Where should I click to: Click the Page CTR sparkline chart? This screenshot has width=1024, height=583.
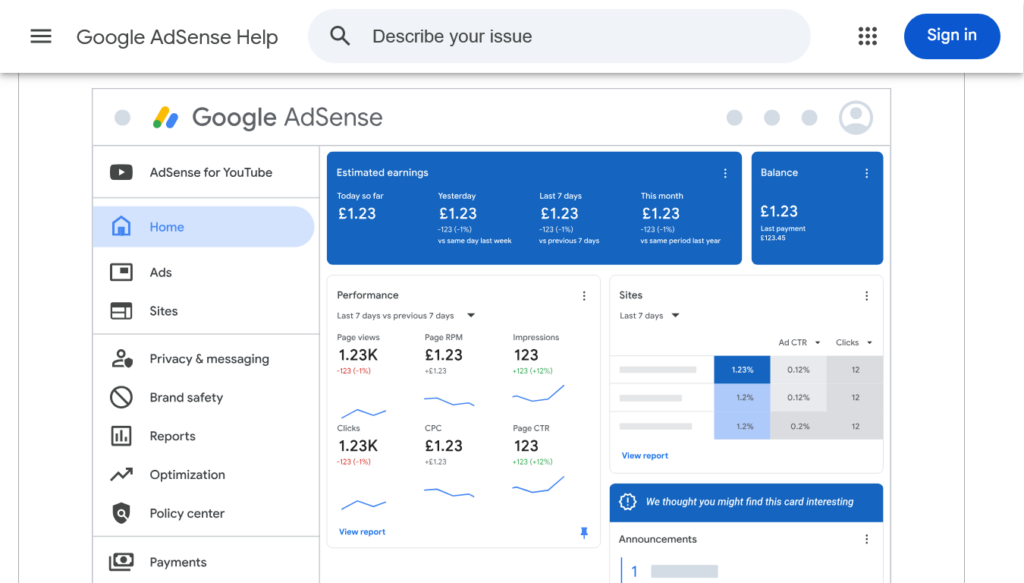(538, 485)
